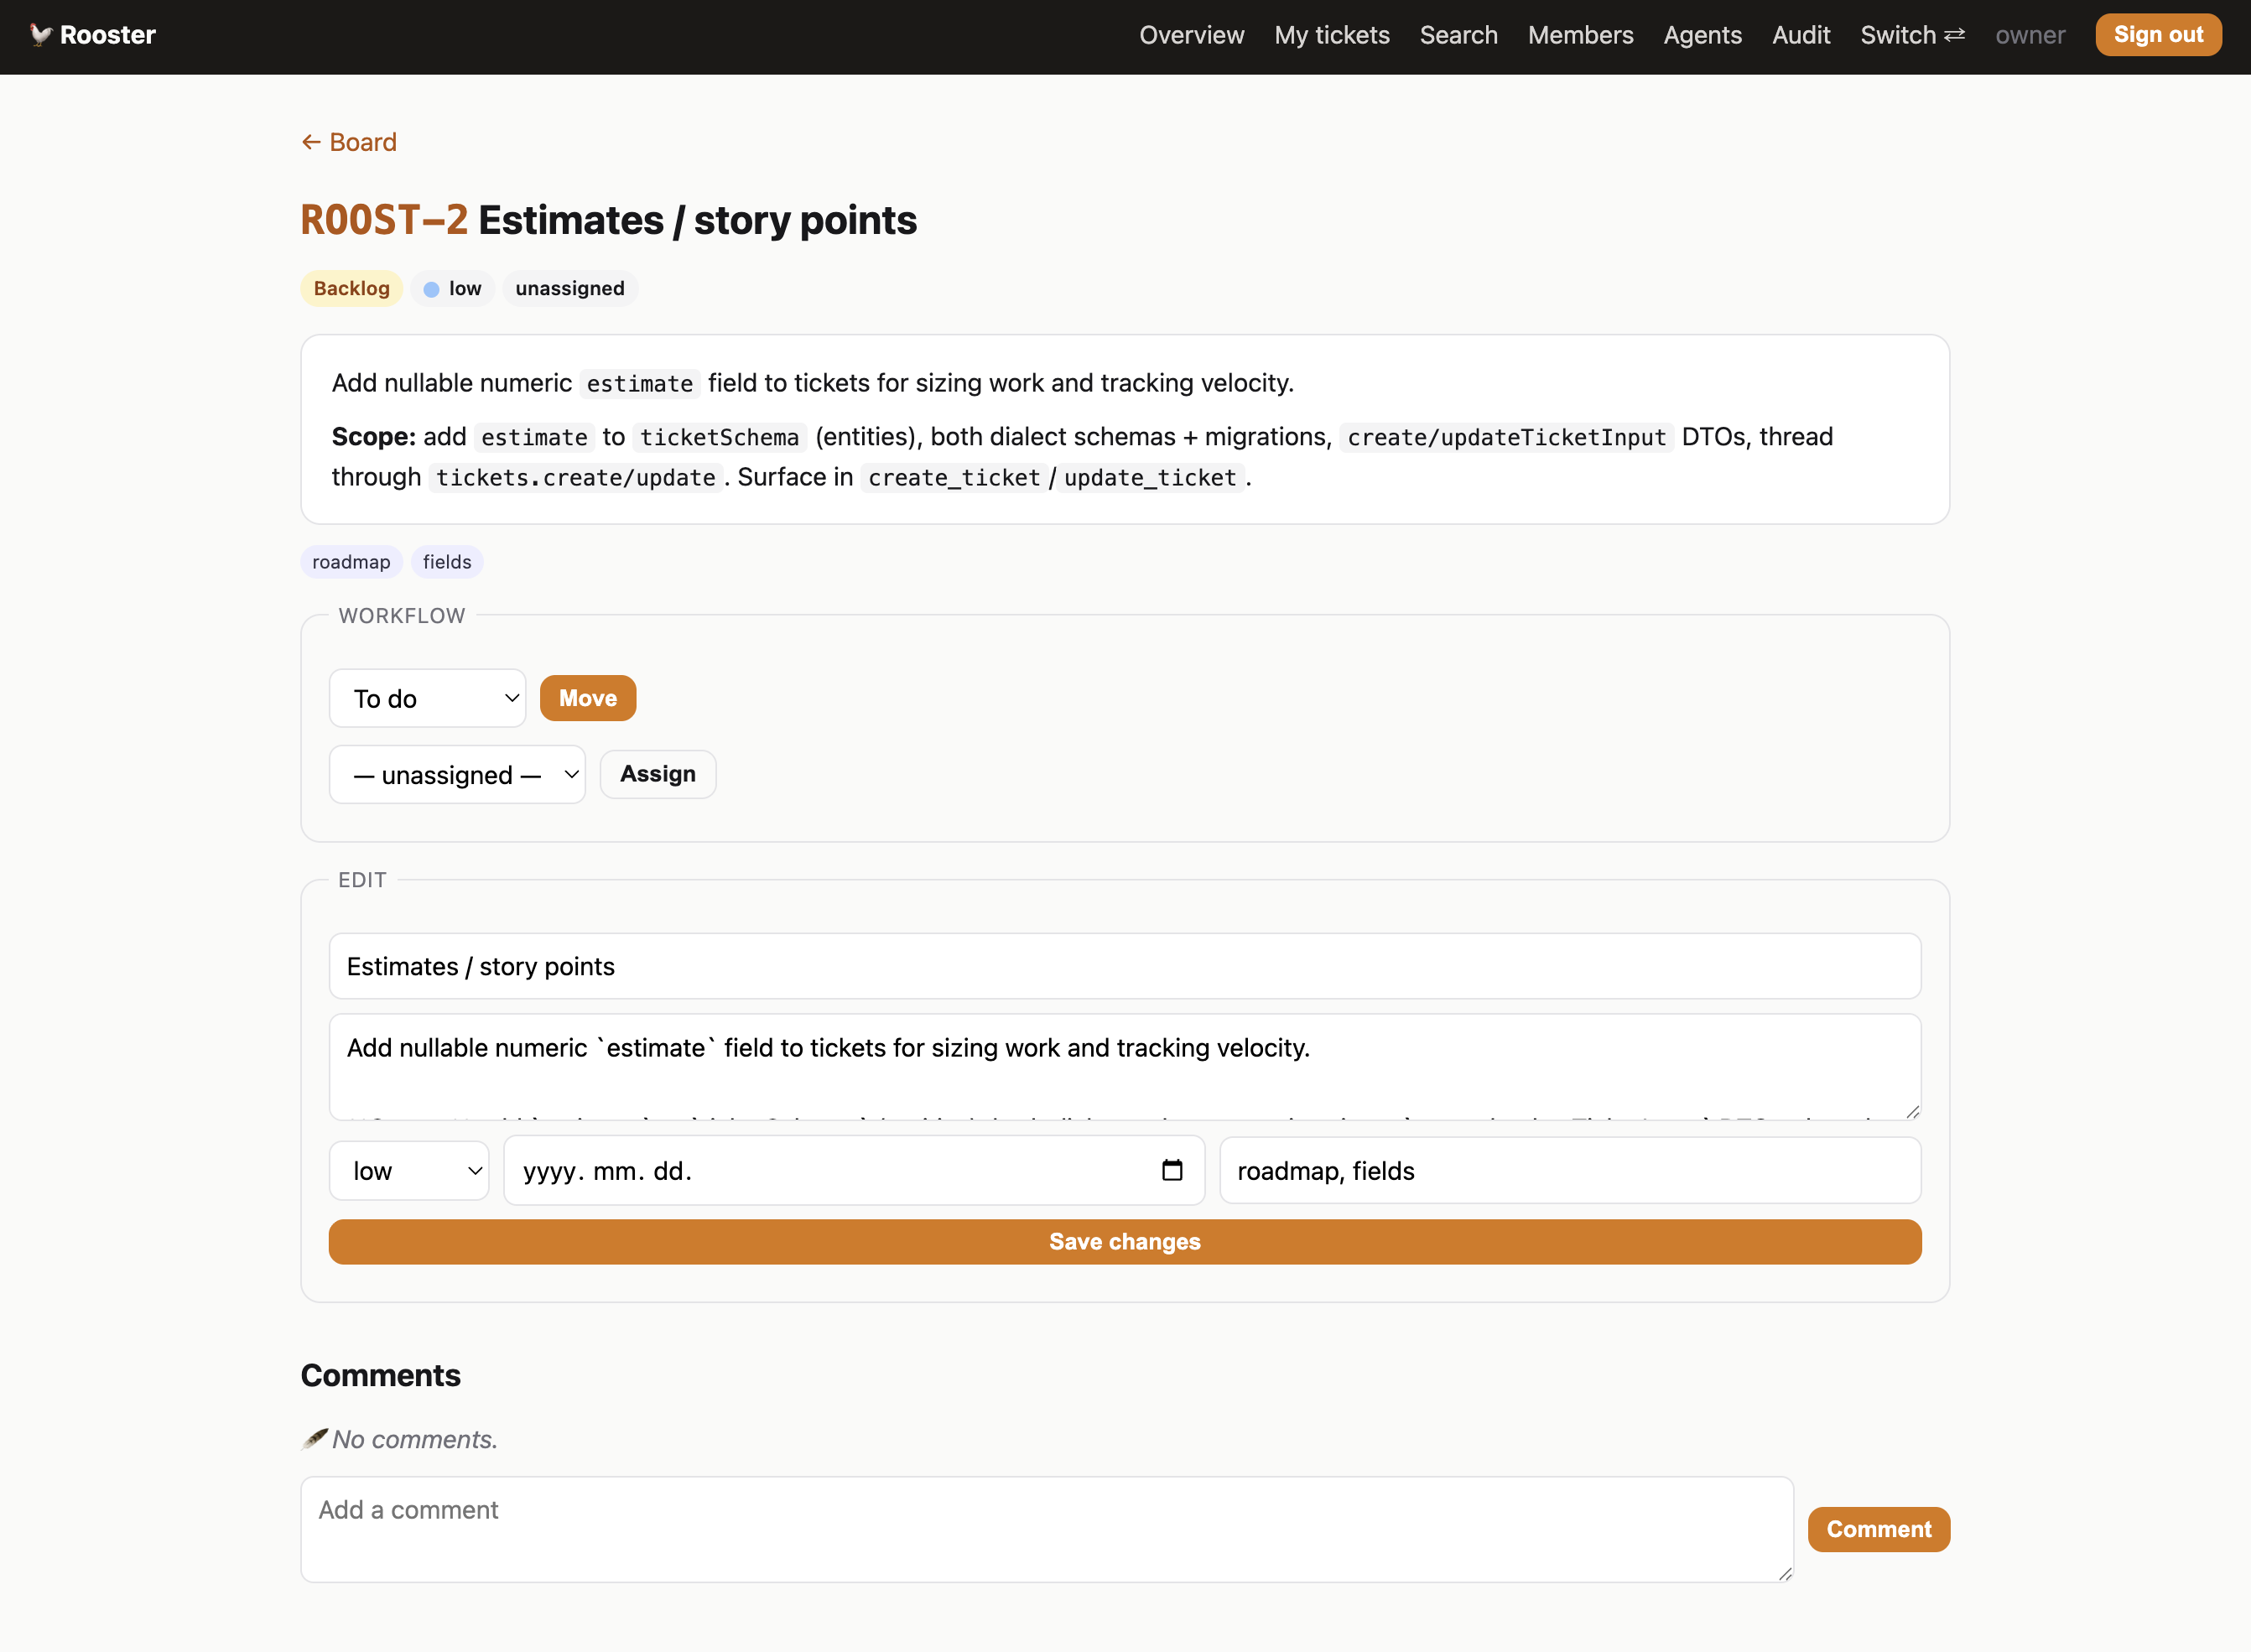Click the feather icon beside No comments
2251x1652 pixels.
pos(314,1439)
